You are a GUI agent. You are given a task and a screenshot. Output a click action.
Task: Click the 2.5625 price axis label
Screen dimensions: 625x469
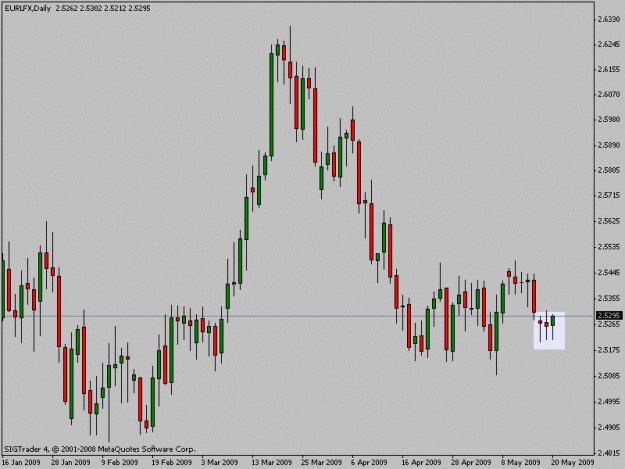(609, 221)
